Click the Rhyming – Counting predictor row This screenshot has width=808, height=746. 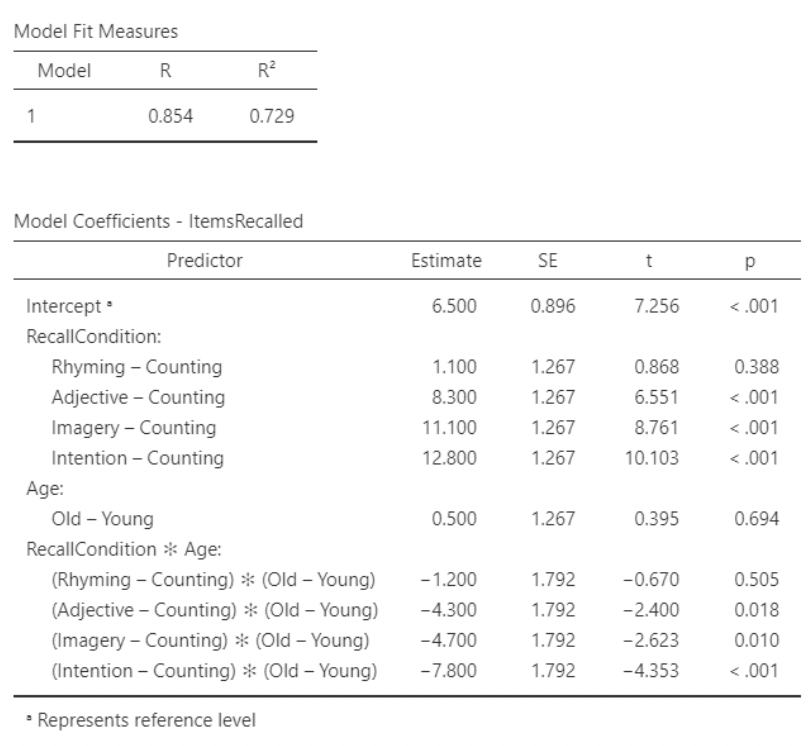[x=137, y=367]
